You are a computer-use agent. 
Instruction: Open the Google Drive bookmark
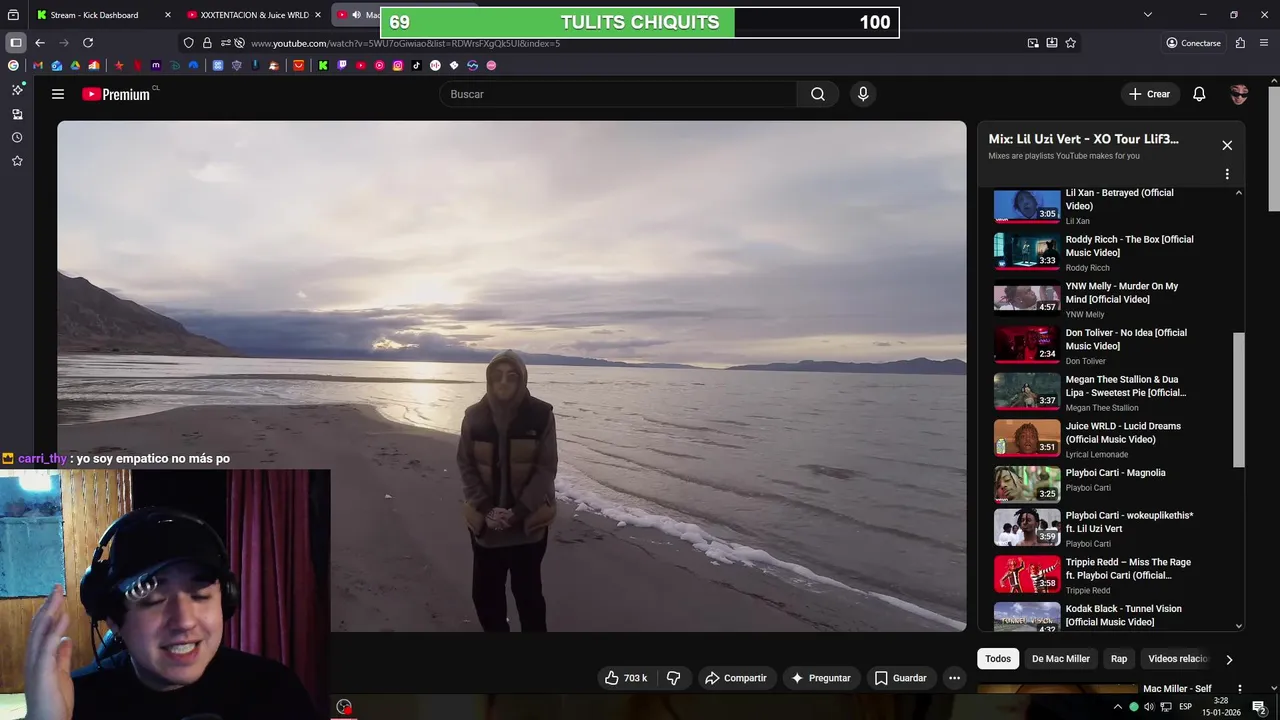(x=75, y=65)
